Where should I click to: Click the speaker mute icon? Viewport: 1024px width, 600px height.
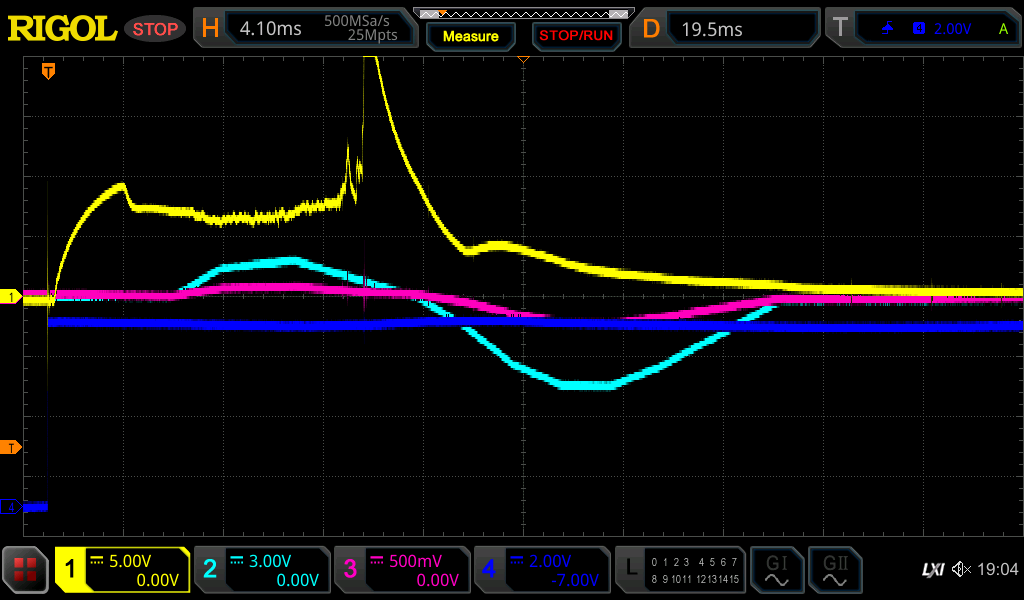961,570
